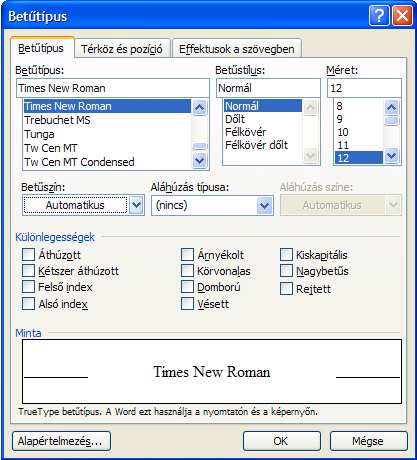417x460 pixels.
Task: Click font list scroll down arrow
Action: pyautogui.click(x=200, y=160)
